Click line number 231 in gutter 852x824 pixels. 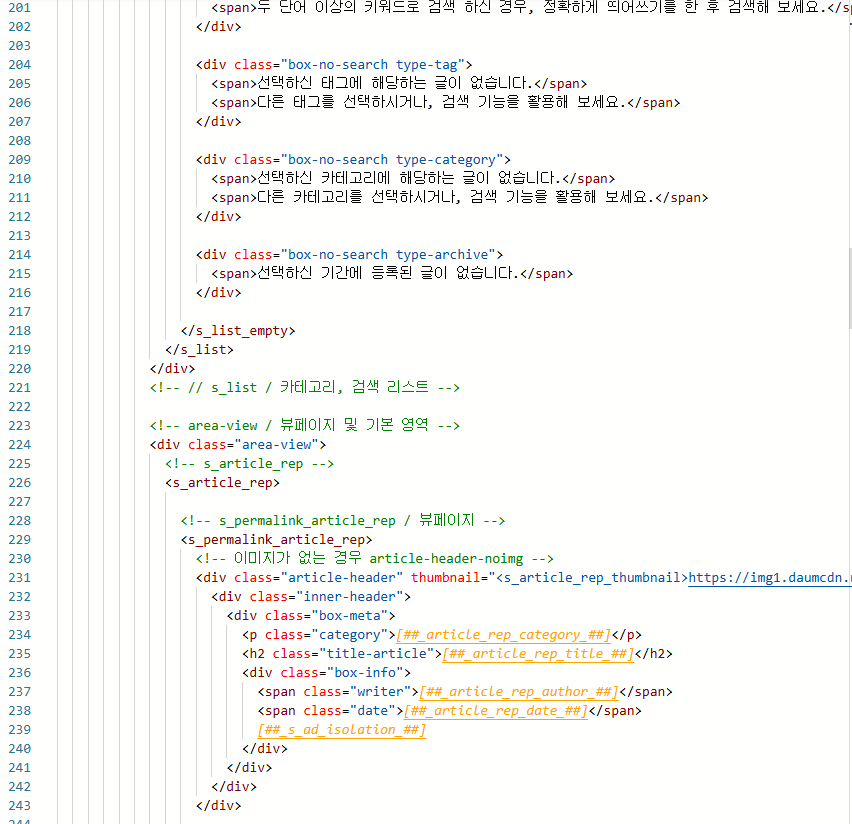point(20,578)
